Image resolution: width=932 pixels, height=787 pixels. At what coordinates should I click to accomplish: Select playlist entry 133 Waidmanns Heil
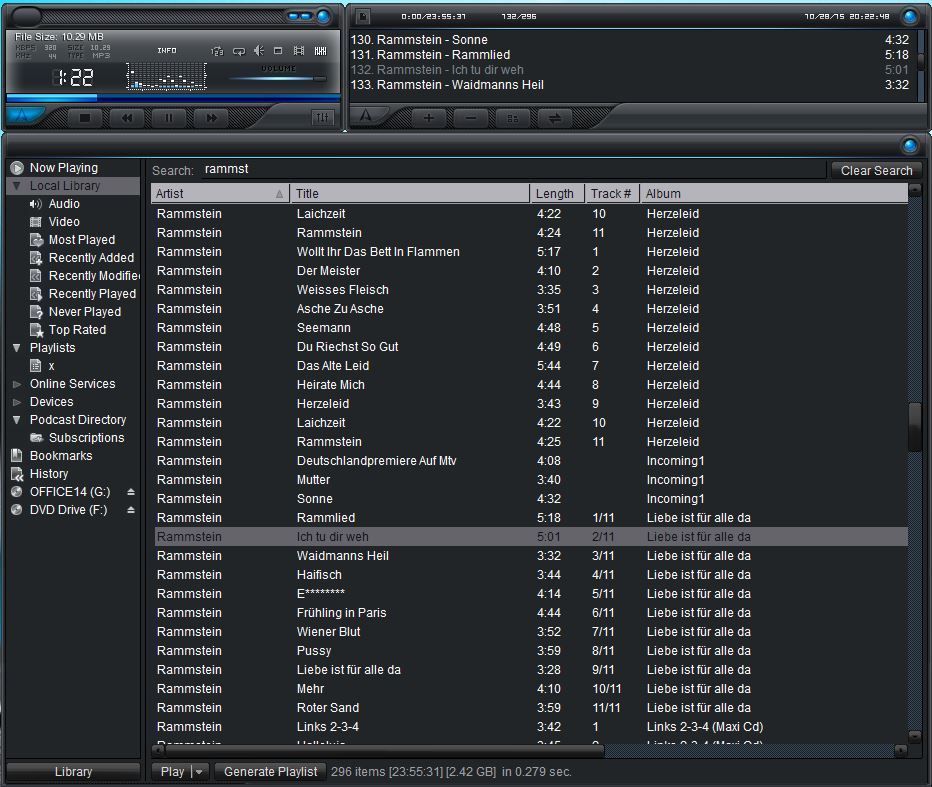tap(629, 85)
